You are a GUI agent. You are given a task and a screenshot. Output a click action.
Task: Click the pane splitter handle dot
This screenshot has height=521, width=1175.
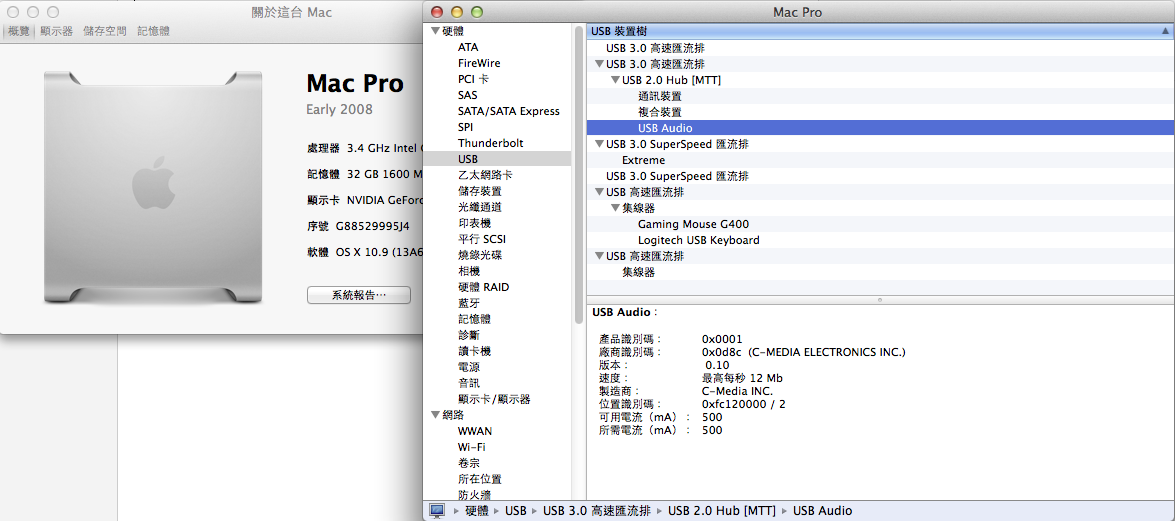[880, 300]
